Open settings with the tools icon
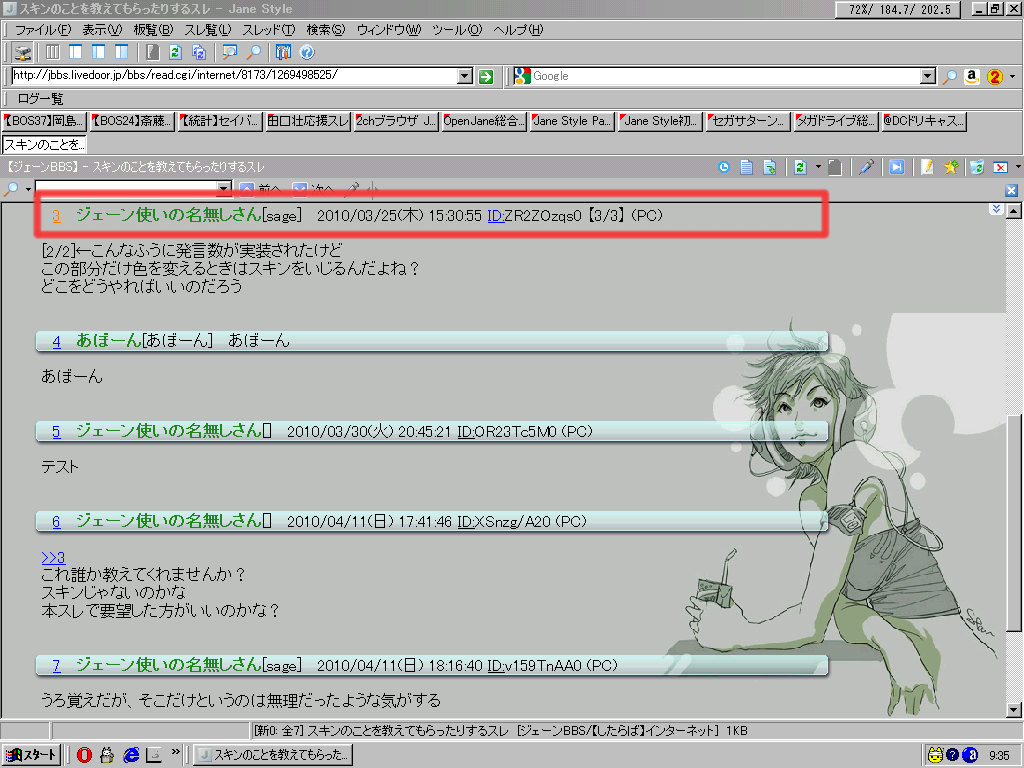 (x=283, y=52)
